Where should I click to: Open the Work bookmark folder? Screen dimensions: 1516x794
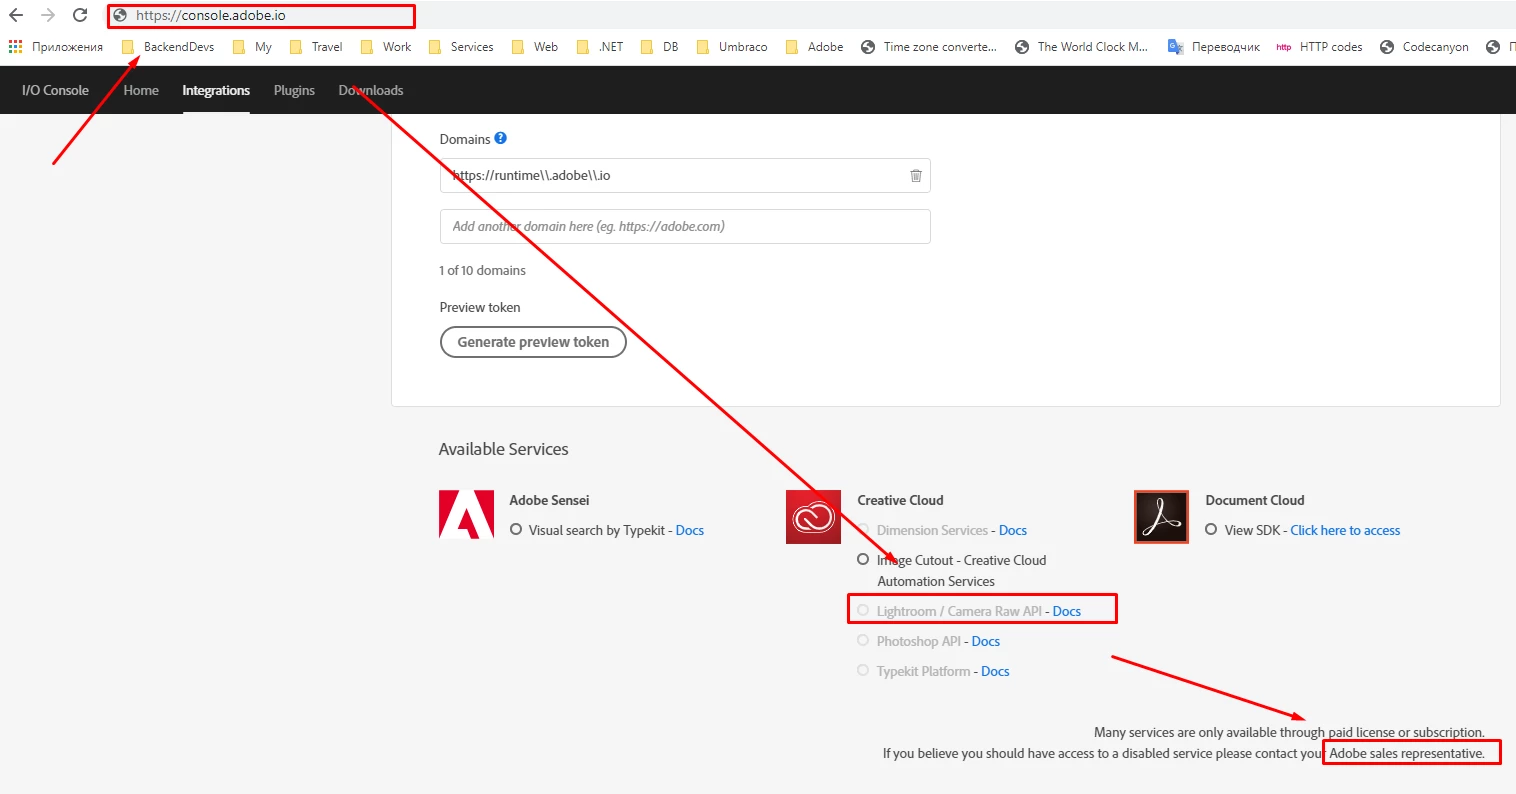[x=386, y=47]
